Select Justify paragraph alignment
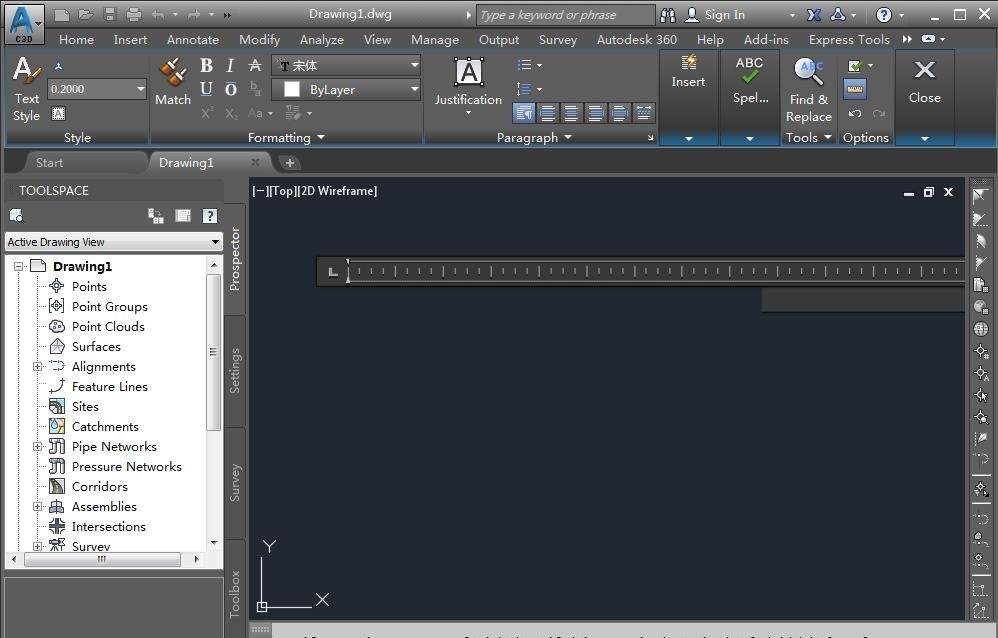Viewport: 998px width, 638px height. (619, 113)
